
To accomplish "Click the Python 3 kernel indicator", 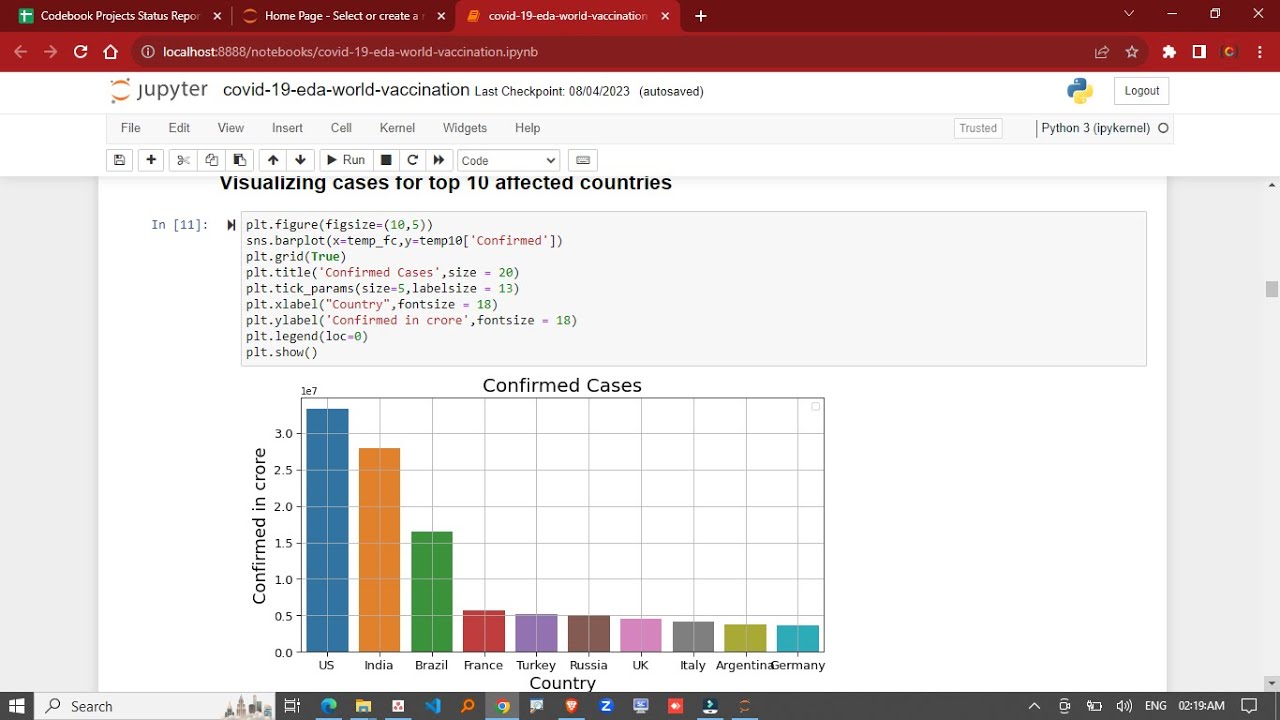I will tap(1096, 128).
